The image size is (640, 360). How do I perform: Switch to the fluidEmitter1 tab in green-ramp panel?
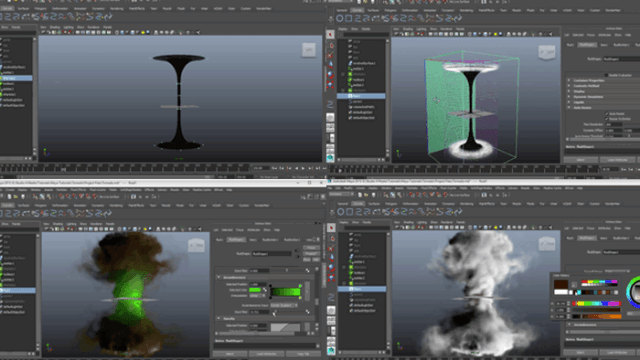tap(270, 240)
